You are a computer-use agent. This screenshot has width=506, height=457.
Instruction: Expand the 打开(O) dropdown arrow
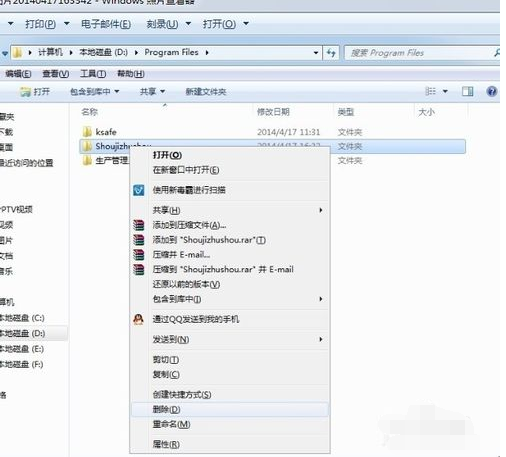[x=246, y=24]
